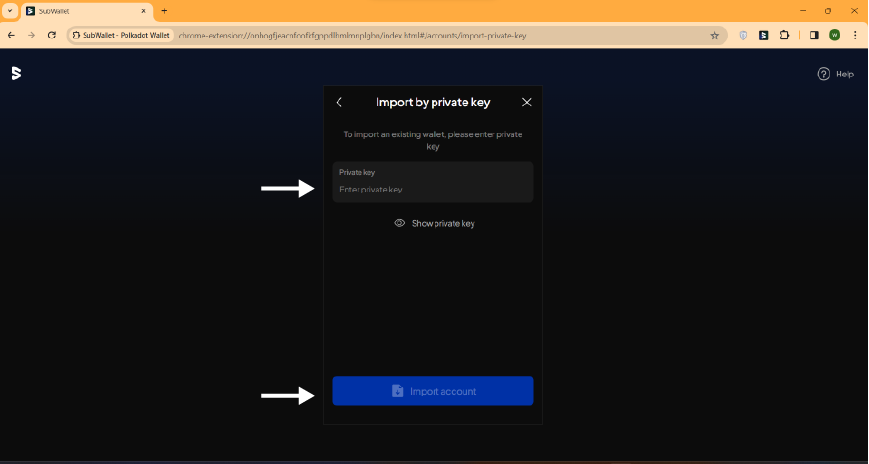Click the SubWallet extension icon in toolbar

764,35
